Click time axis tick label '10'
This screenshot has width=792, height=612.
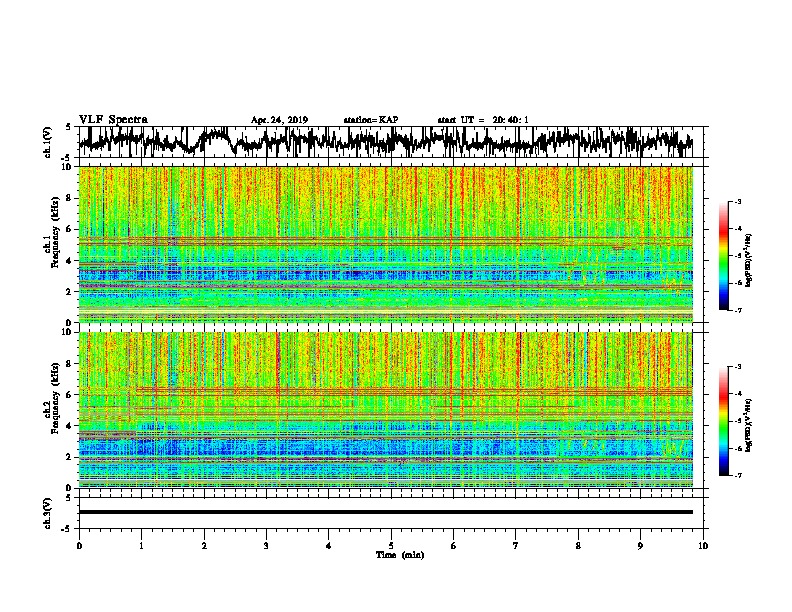pyautogui.click(x=703, y=546)
